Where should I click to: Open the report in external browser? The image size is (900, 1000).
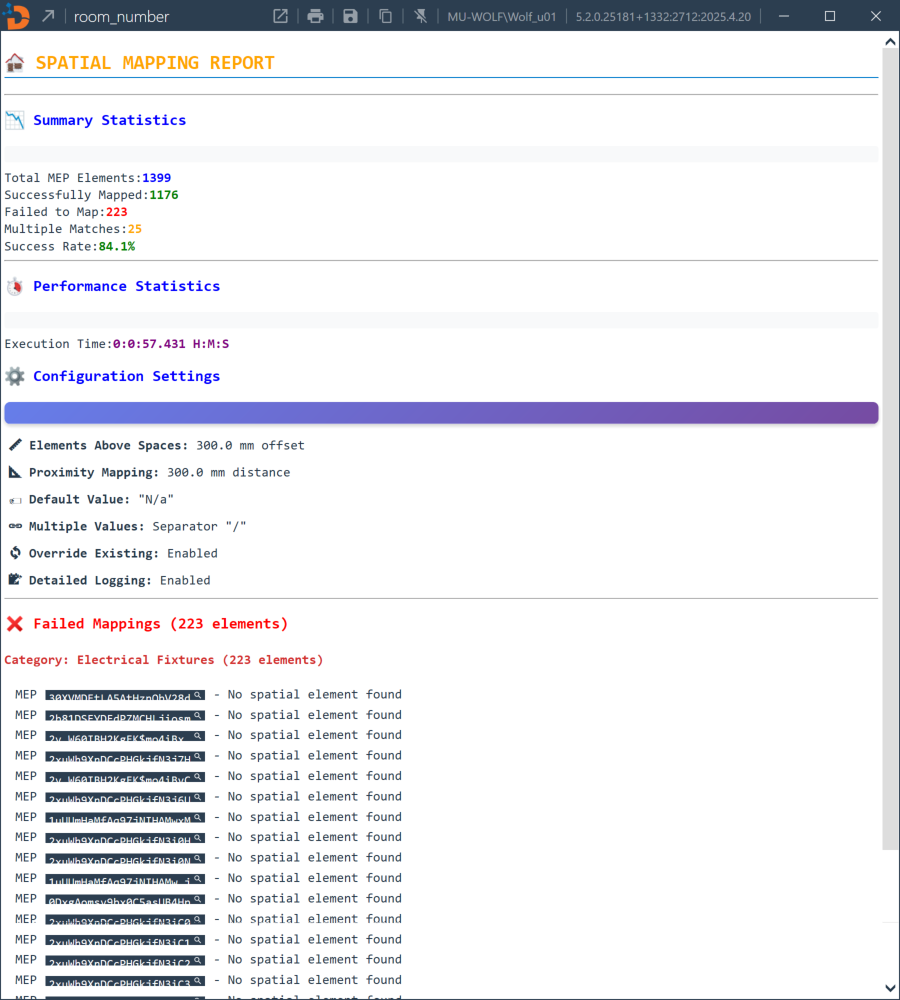point(281,16)
